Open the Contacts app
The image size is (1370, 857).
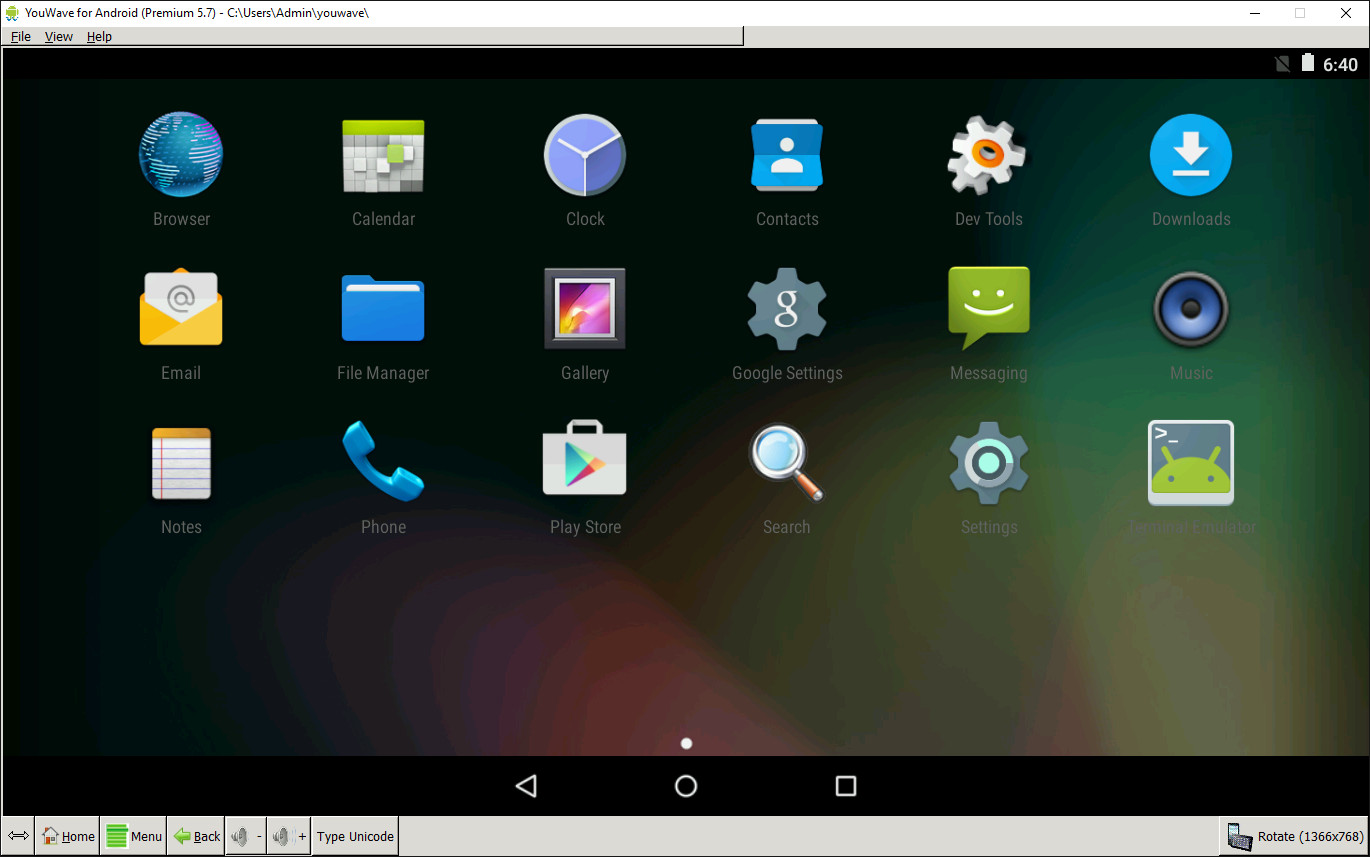click(x=787, y=155)
